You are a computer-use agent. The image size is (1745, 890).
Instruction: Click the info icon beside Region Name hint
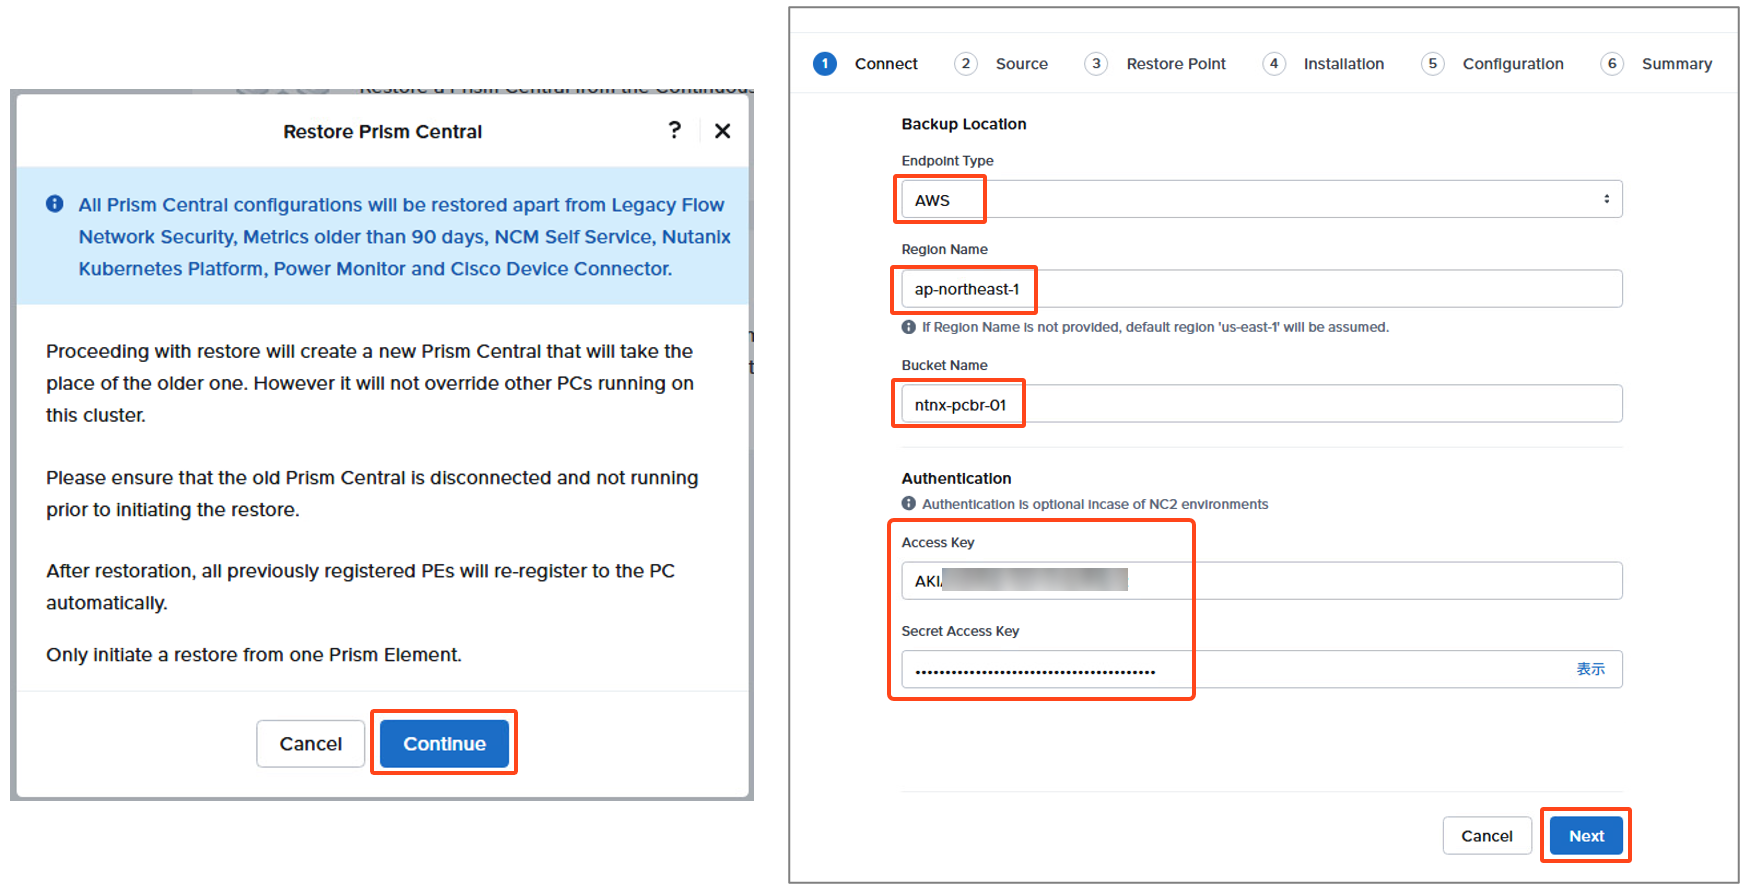[909, 327]
